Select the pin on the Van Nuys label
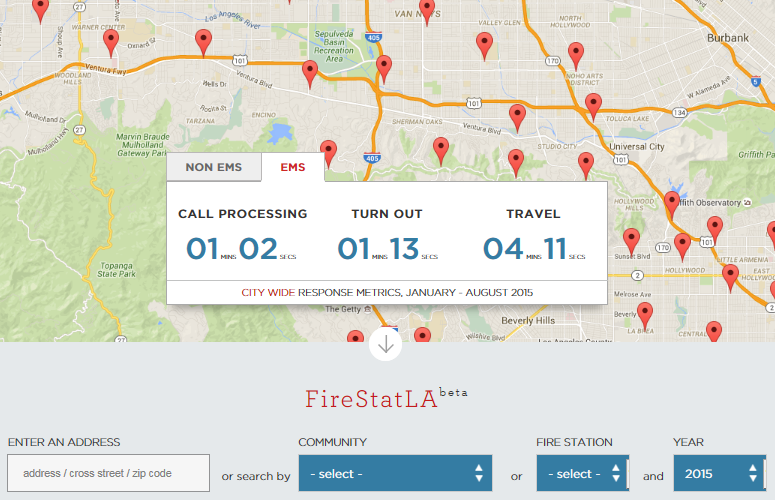This screenshot has width=775, height=500. [427, 11]
